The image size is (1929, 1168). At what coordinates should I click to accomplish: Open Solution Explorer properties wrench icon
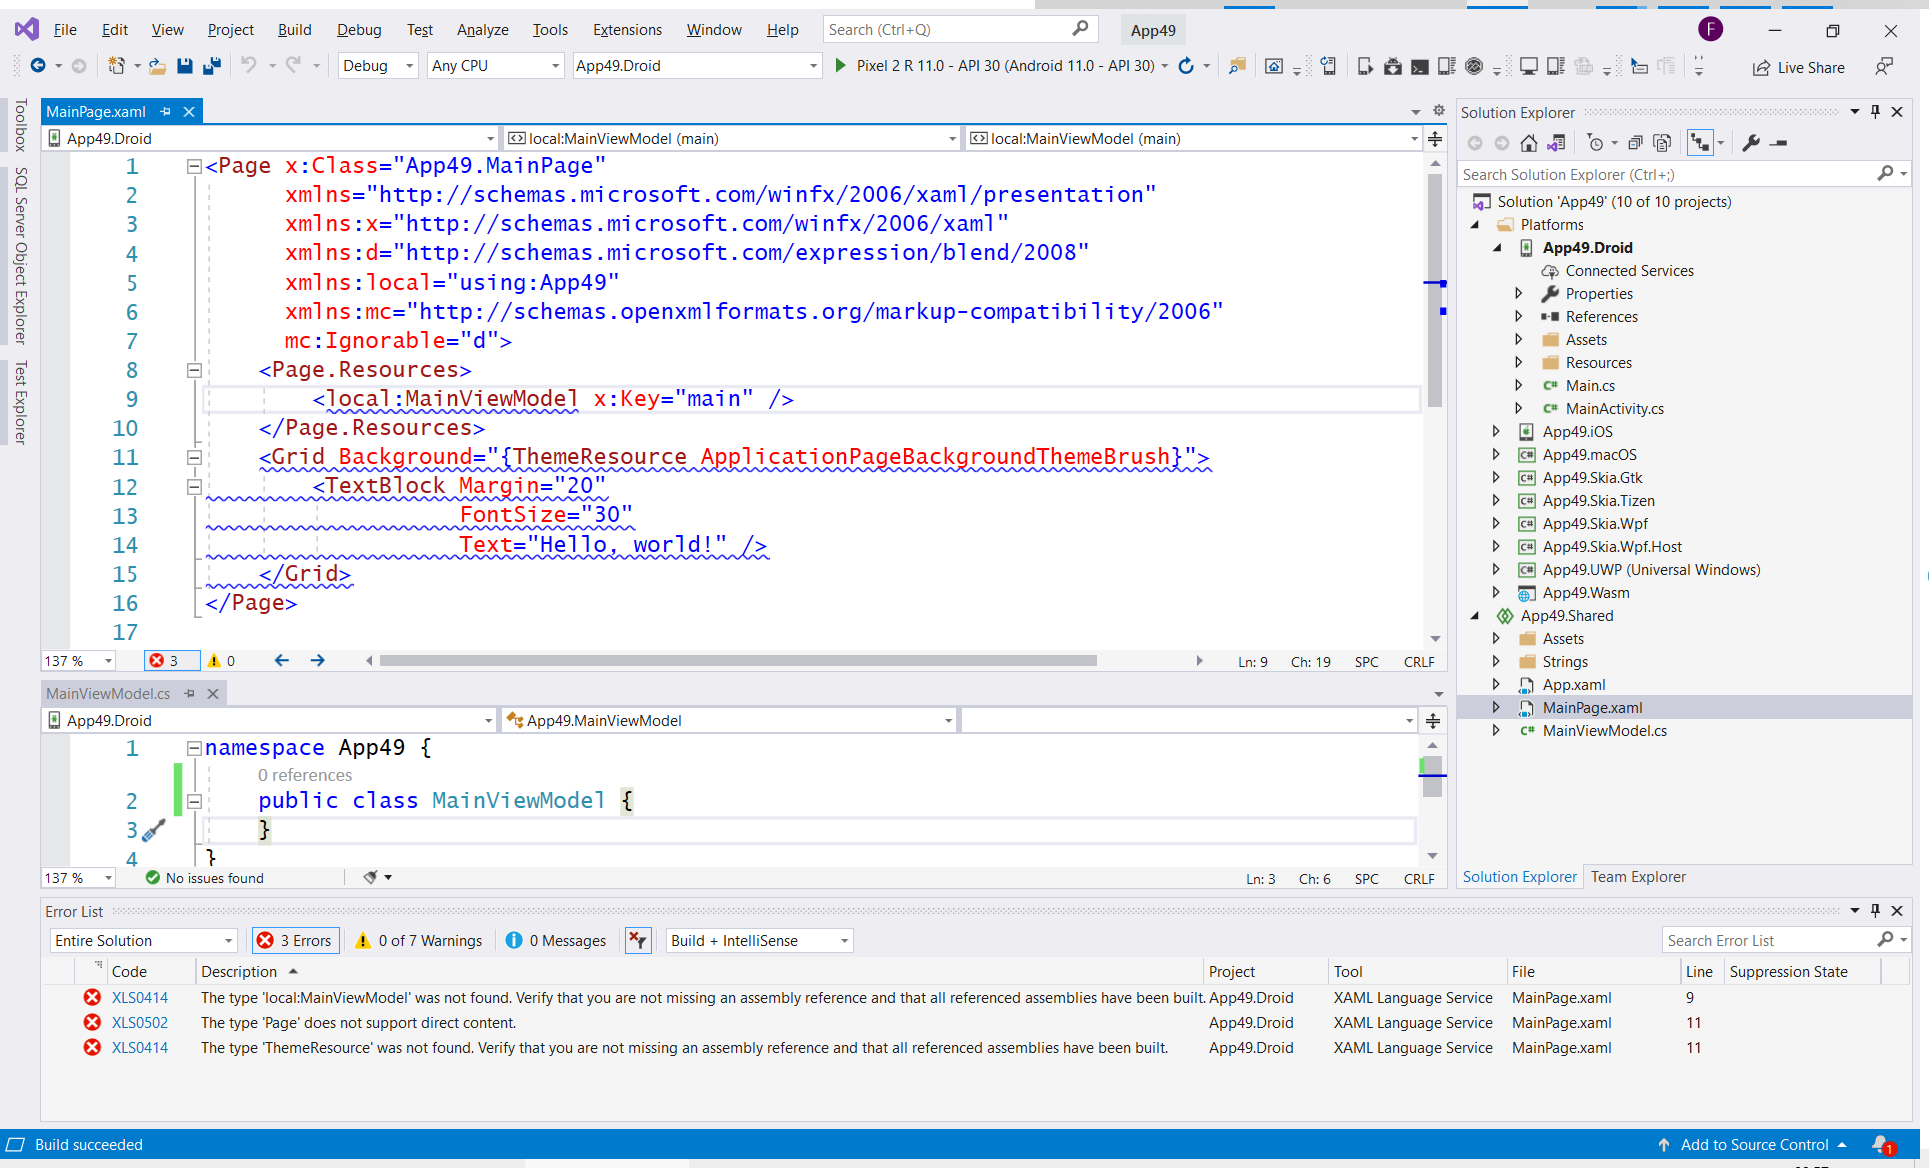(1751, 143)
